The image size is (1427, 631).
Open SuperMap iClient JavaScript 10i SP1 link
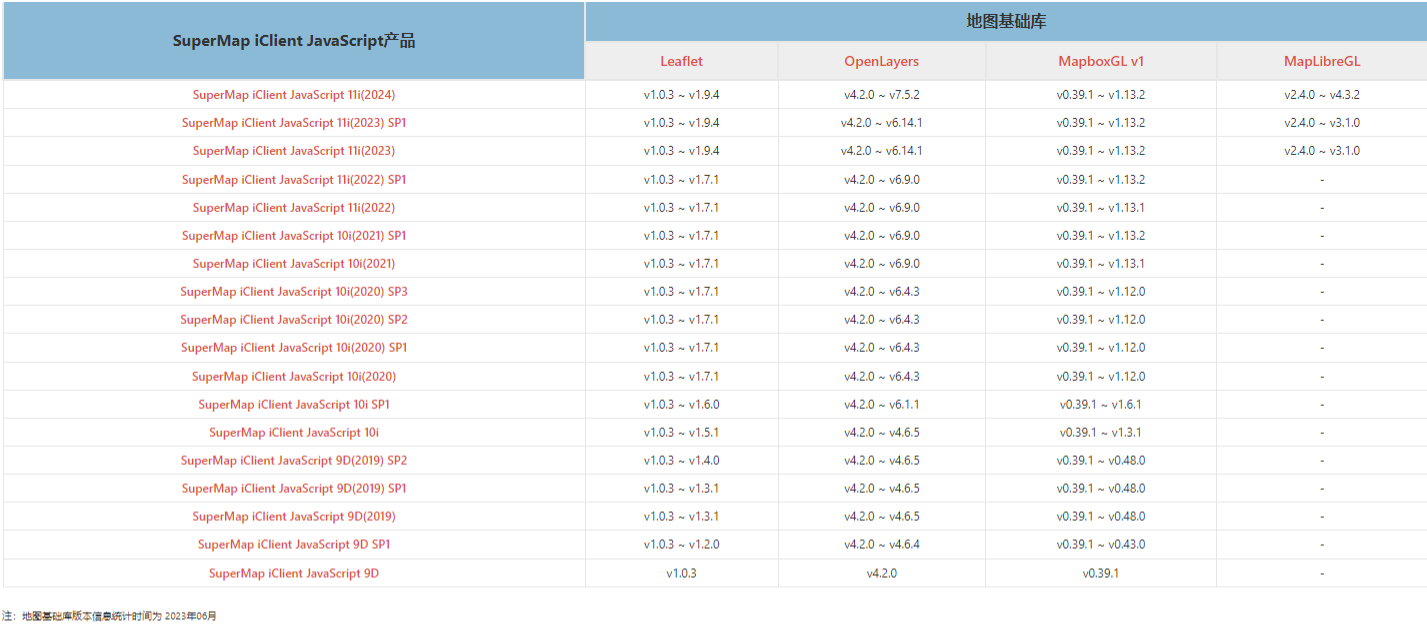[x=294, y=405]
